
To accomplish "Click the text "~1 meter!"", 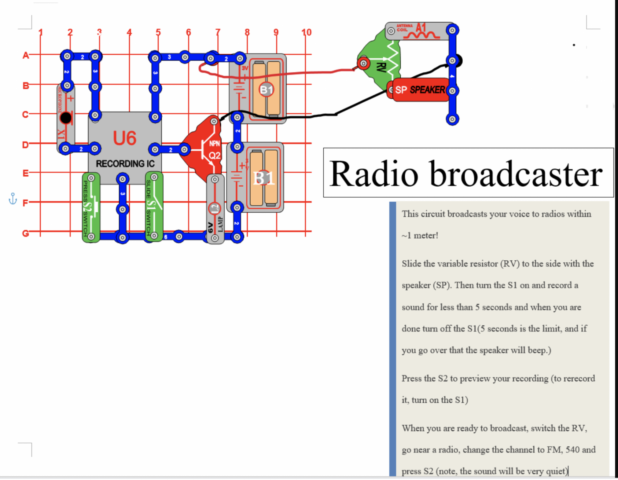I will point(420,236).
